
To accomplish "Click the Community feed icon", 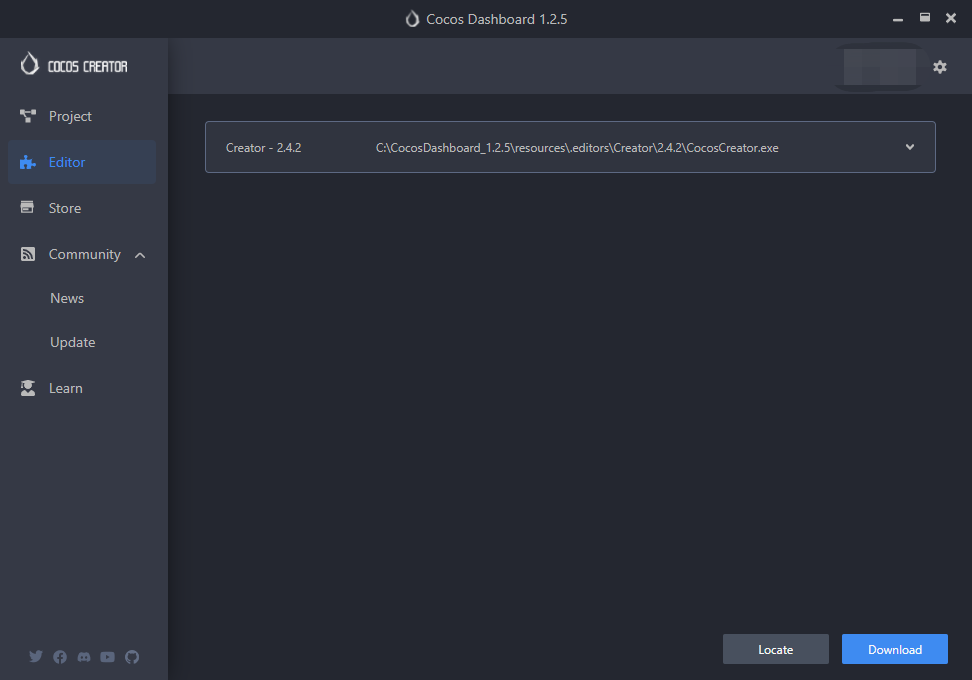I will click(27, 254).
